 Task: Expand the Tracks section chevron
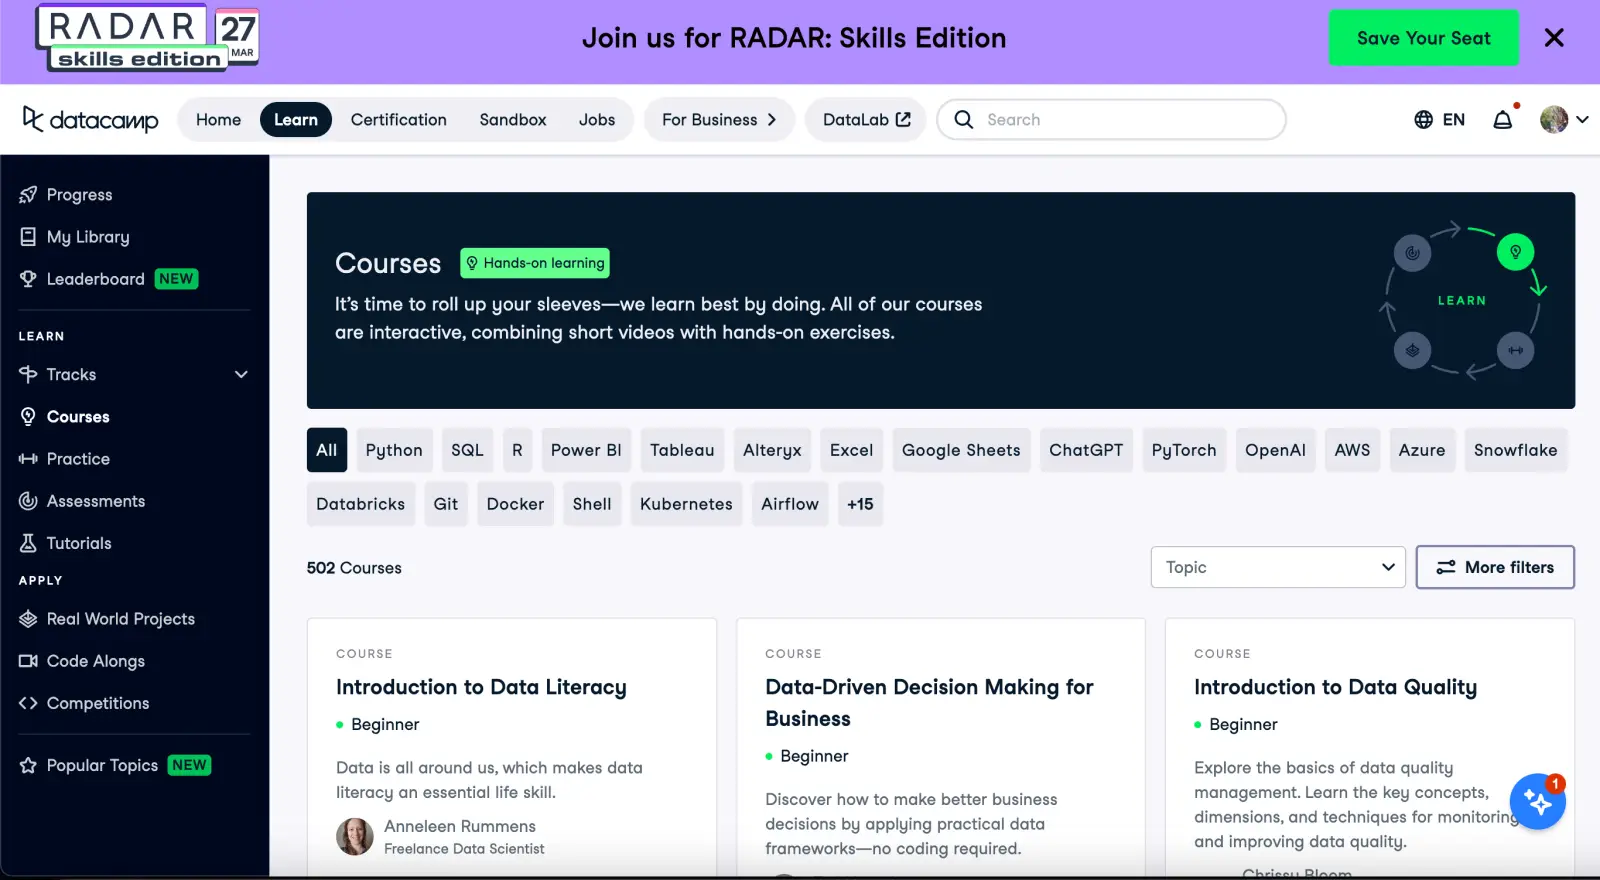(241, 375)
